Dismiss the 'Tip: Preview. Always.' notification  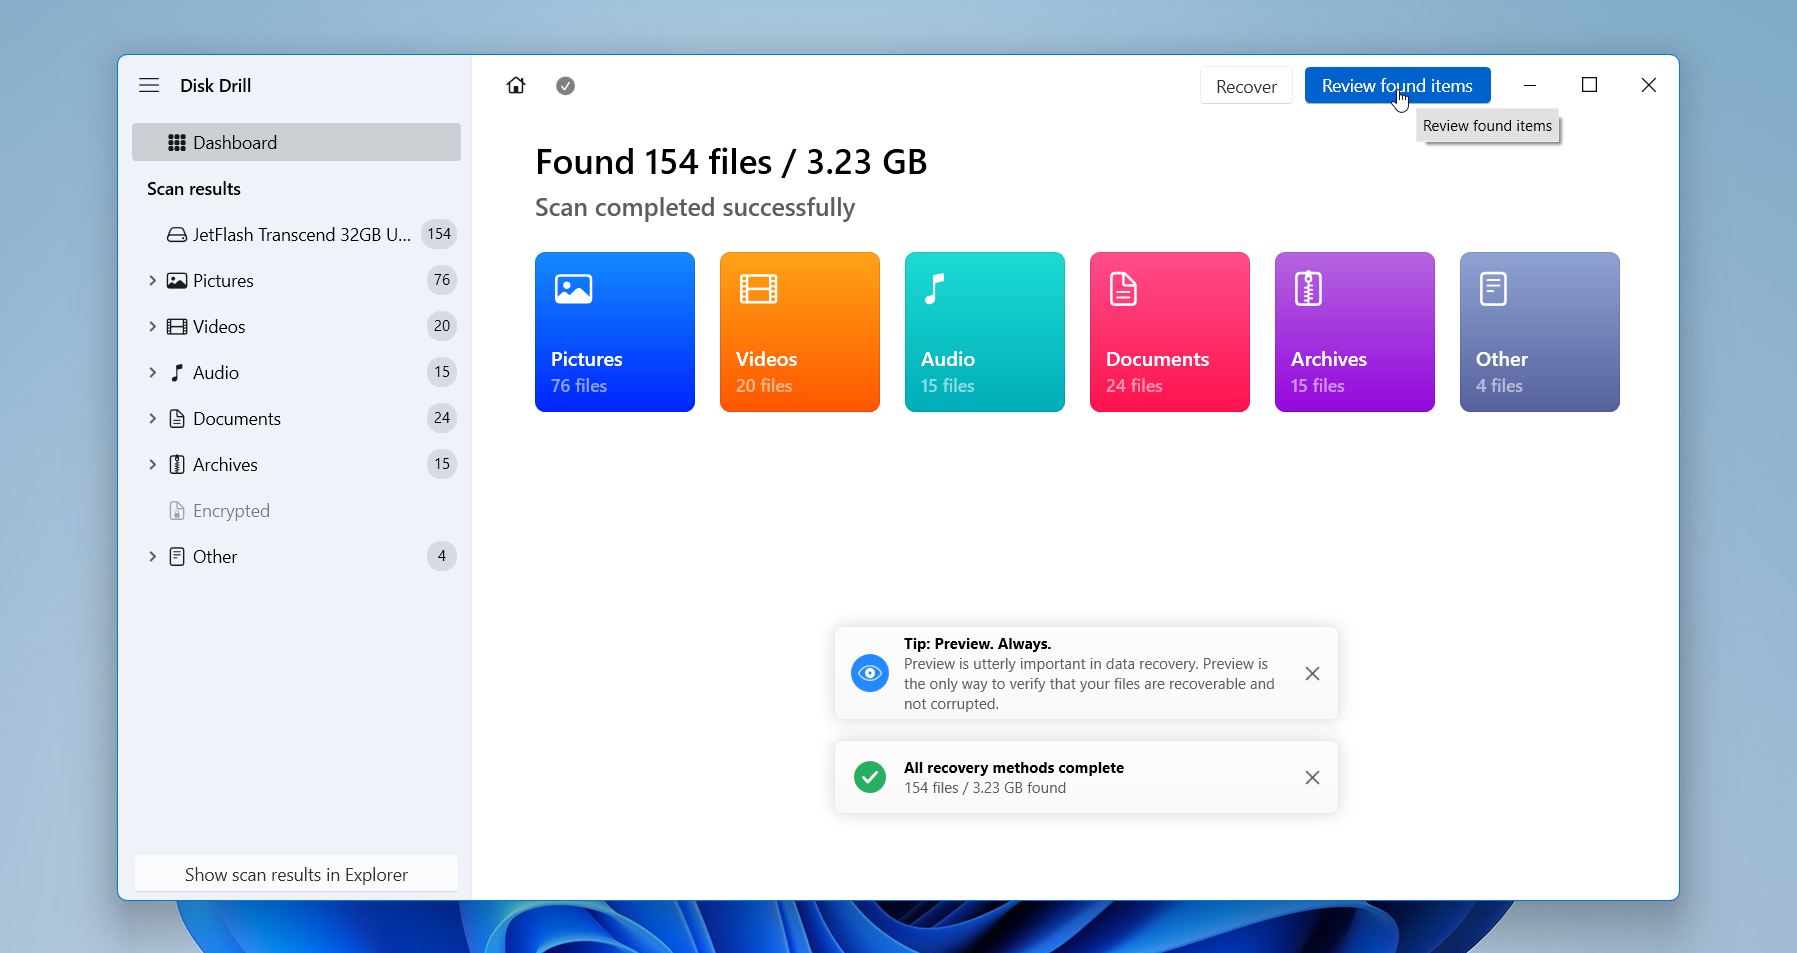point(1312,674)
